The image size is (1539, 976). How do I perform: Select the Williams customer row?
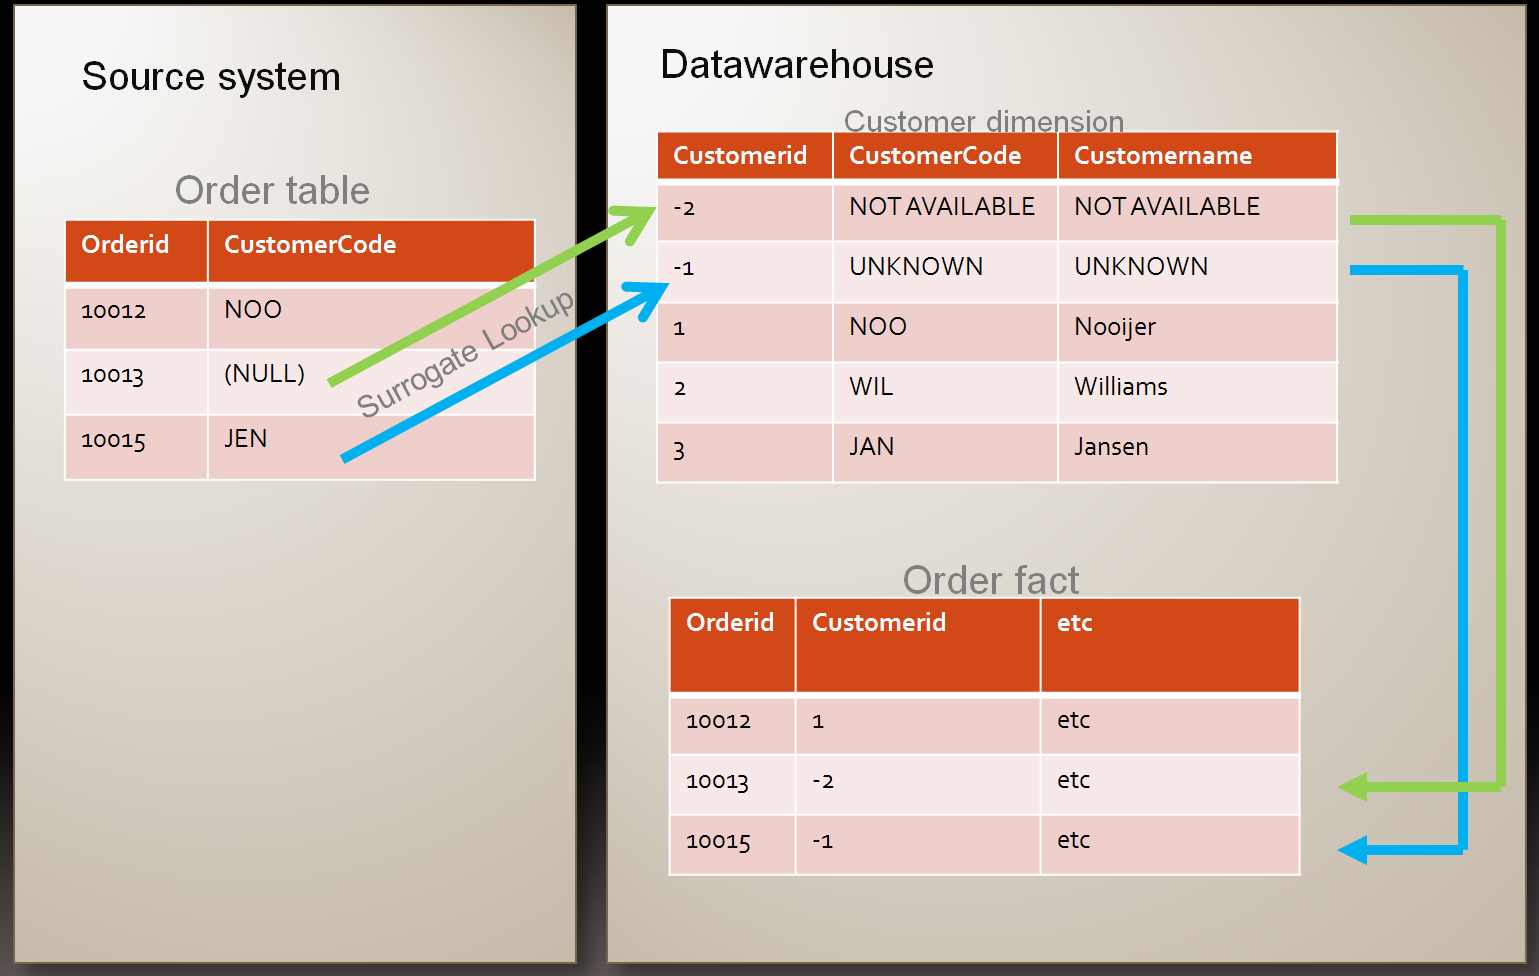point(1120,387)
